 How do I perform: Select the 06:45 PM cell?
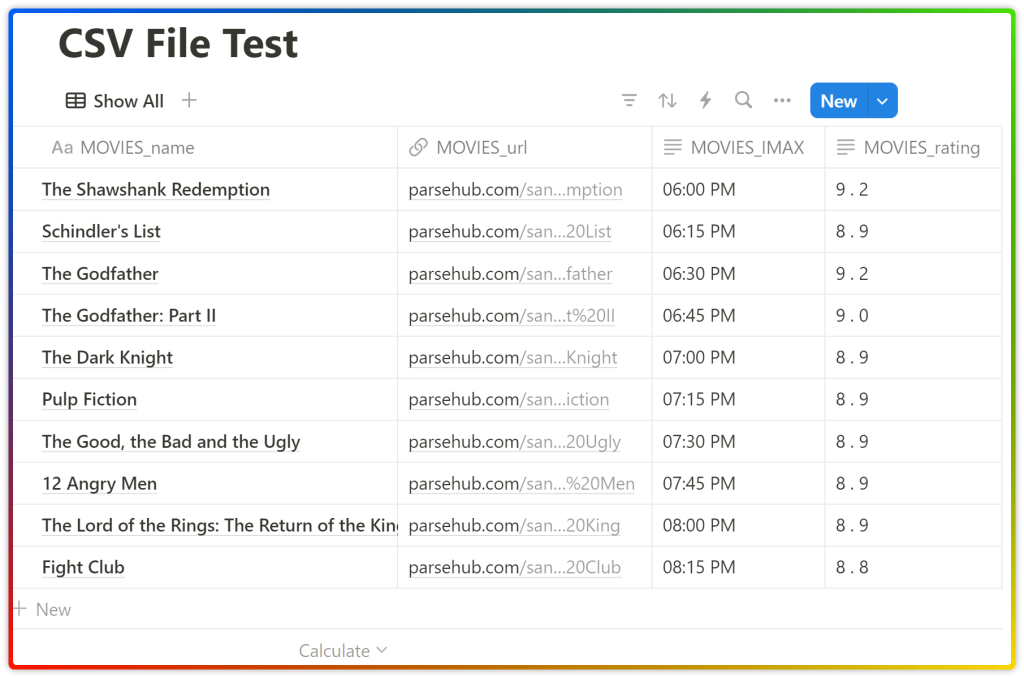click(738, 315)
